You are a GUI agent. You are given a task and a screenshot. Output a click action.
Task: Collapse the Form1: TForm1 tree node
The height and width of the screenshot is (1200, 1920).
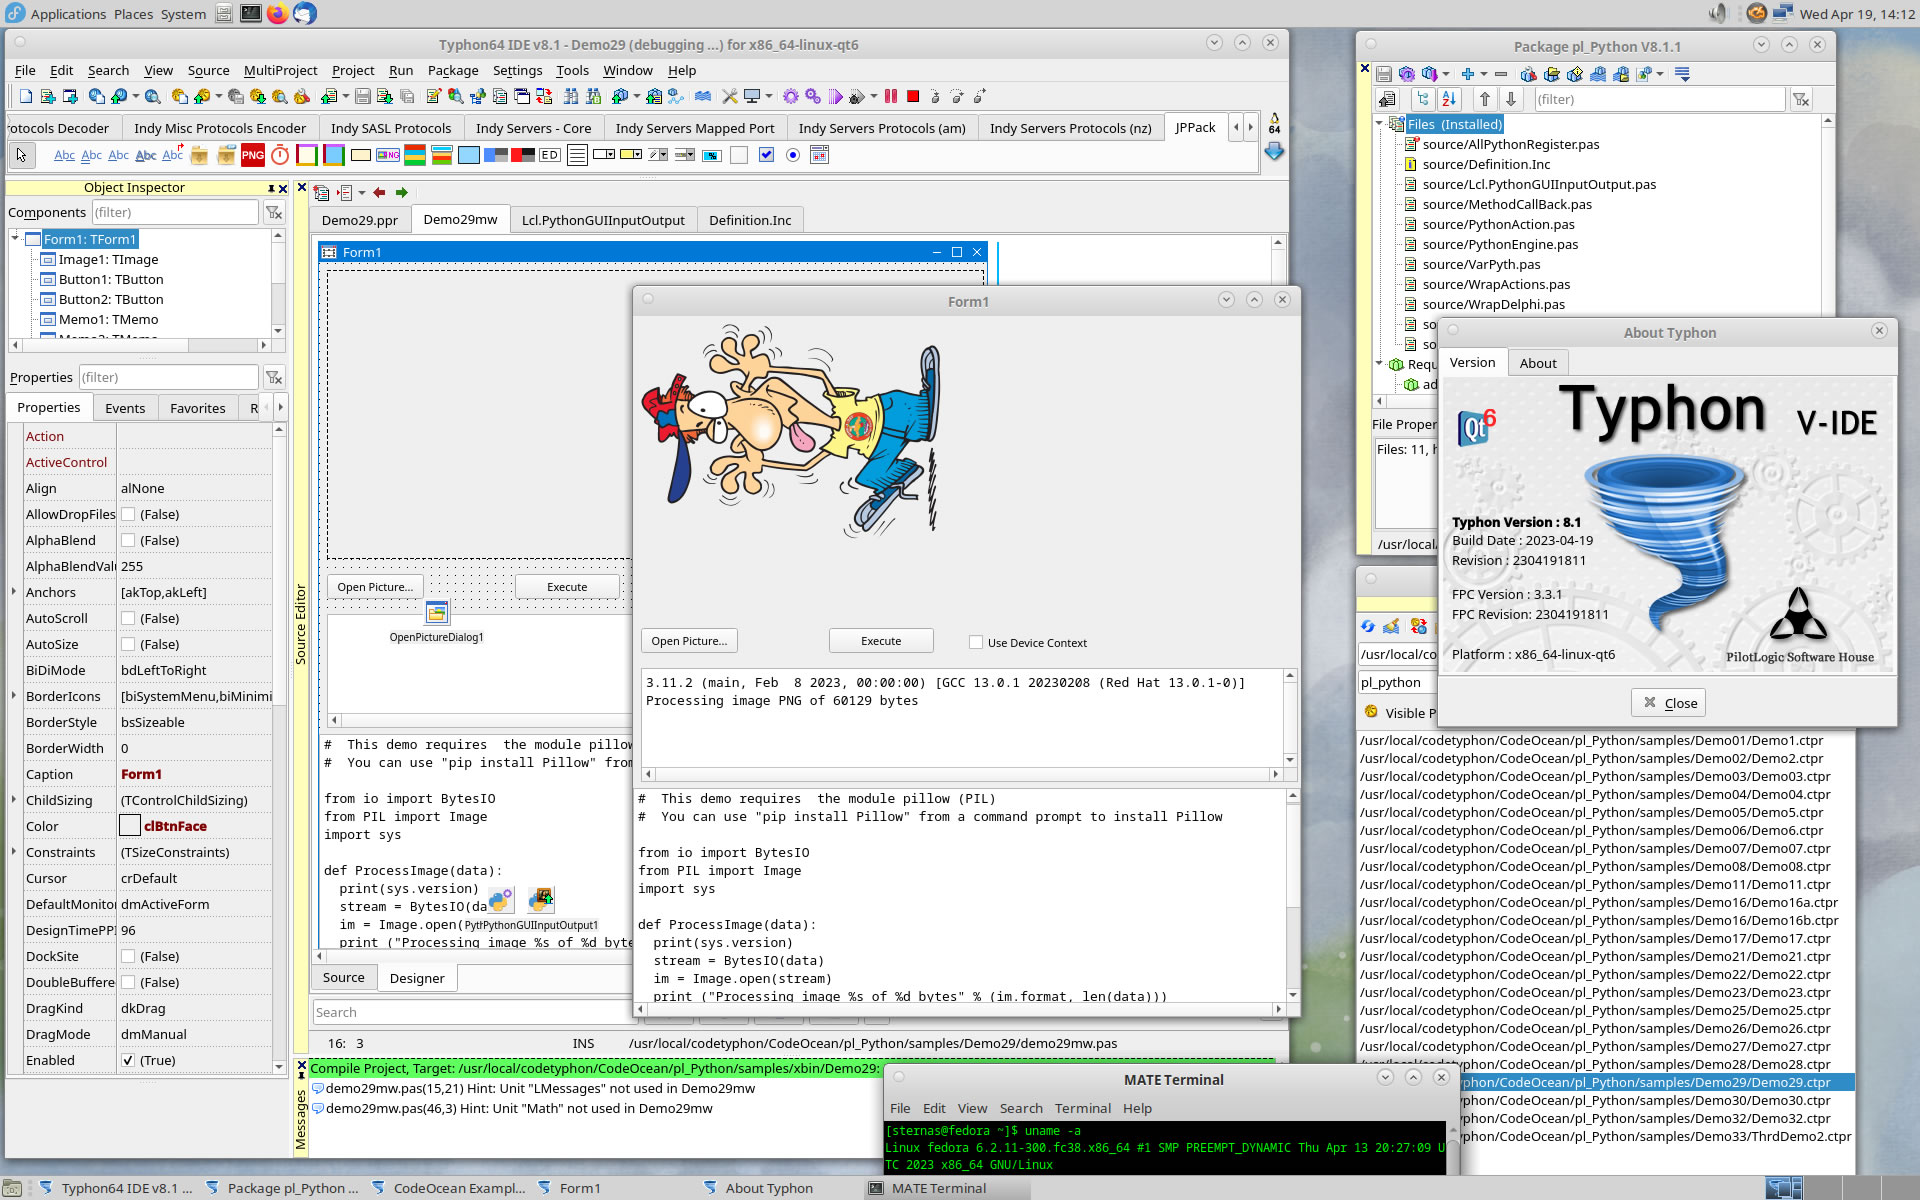[x=15, y=238]
